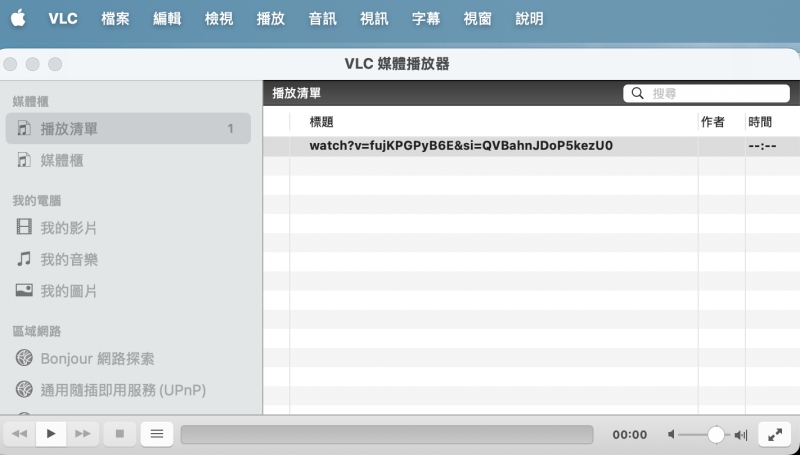
Task: Open the 編輯 menu
Action: pyautogui.click(x=167, y=19)
